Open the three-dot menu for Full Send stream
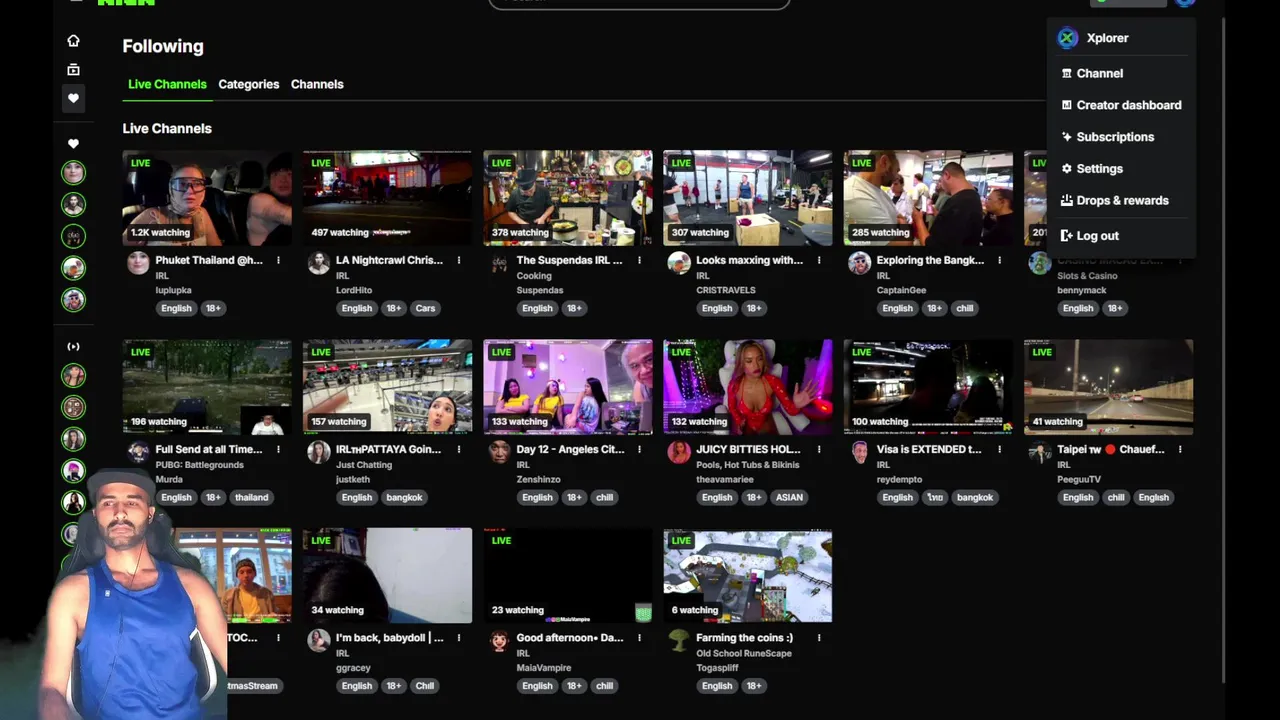 tap(278, 449)
